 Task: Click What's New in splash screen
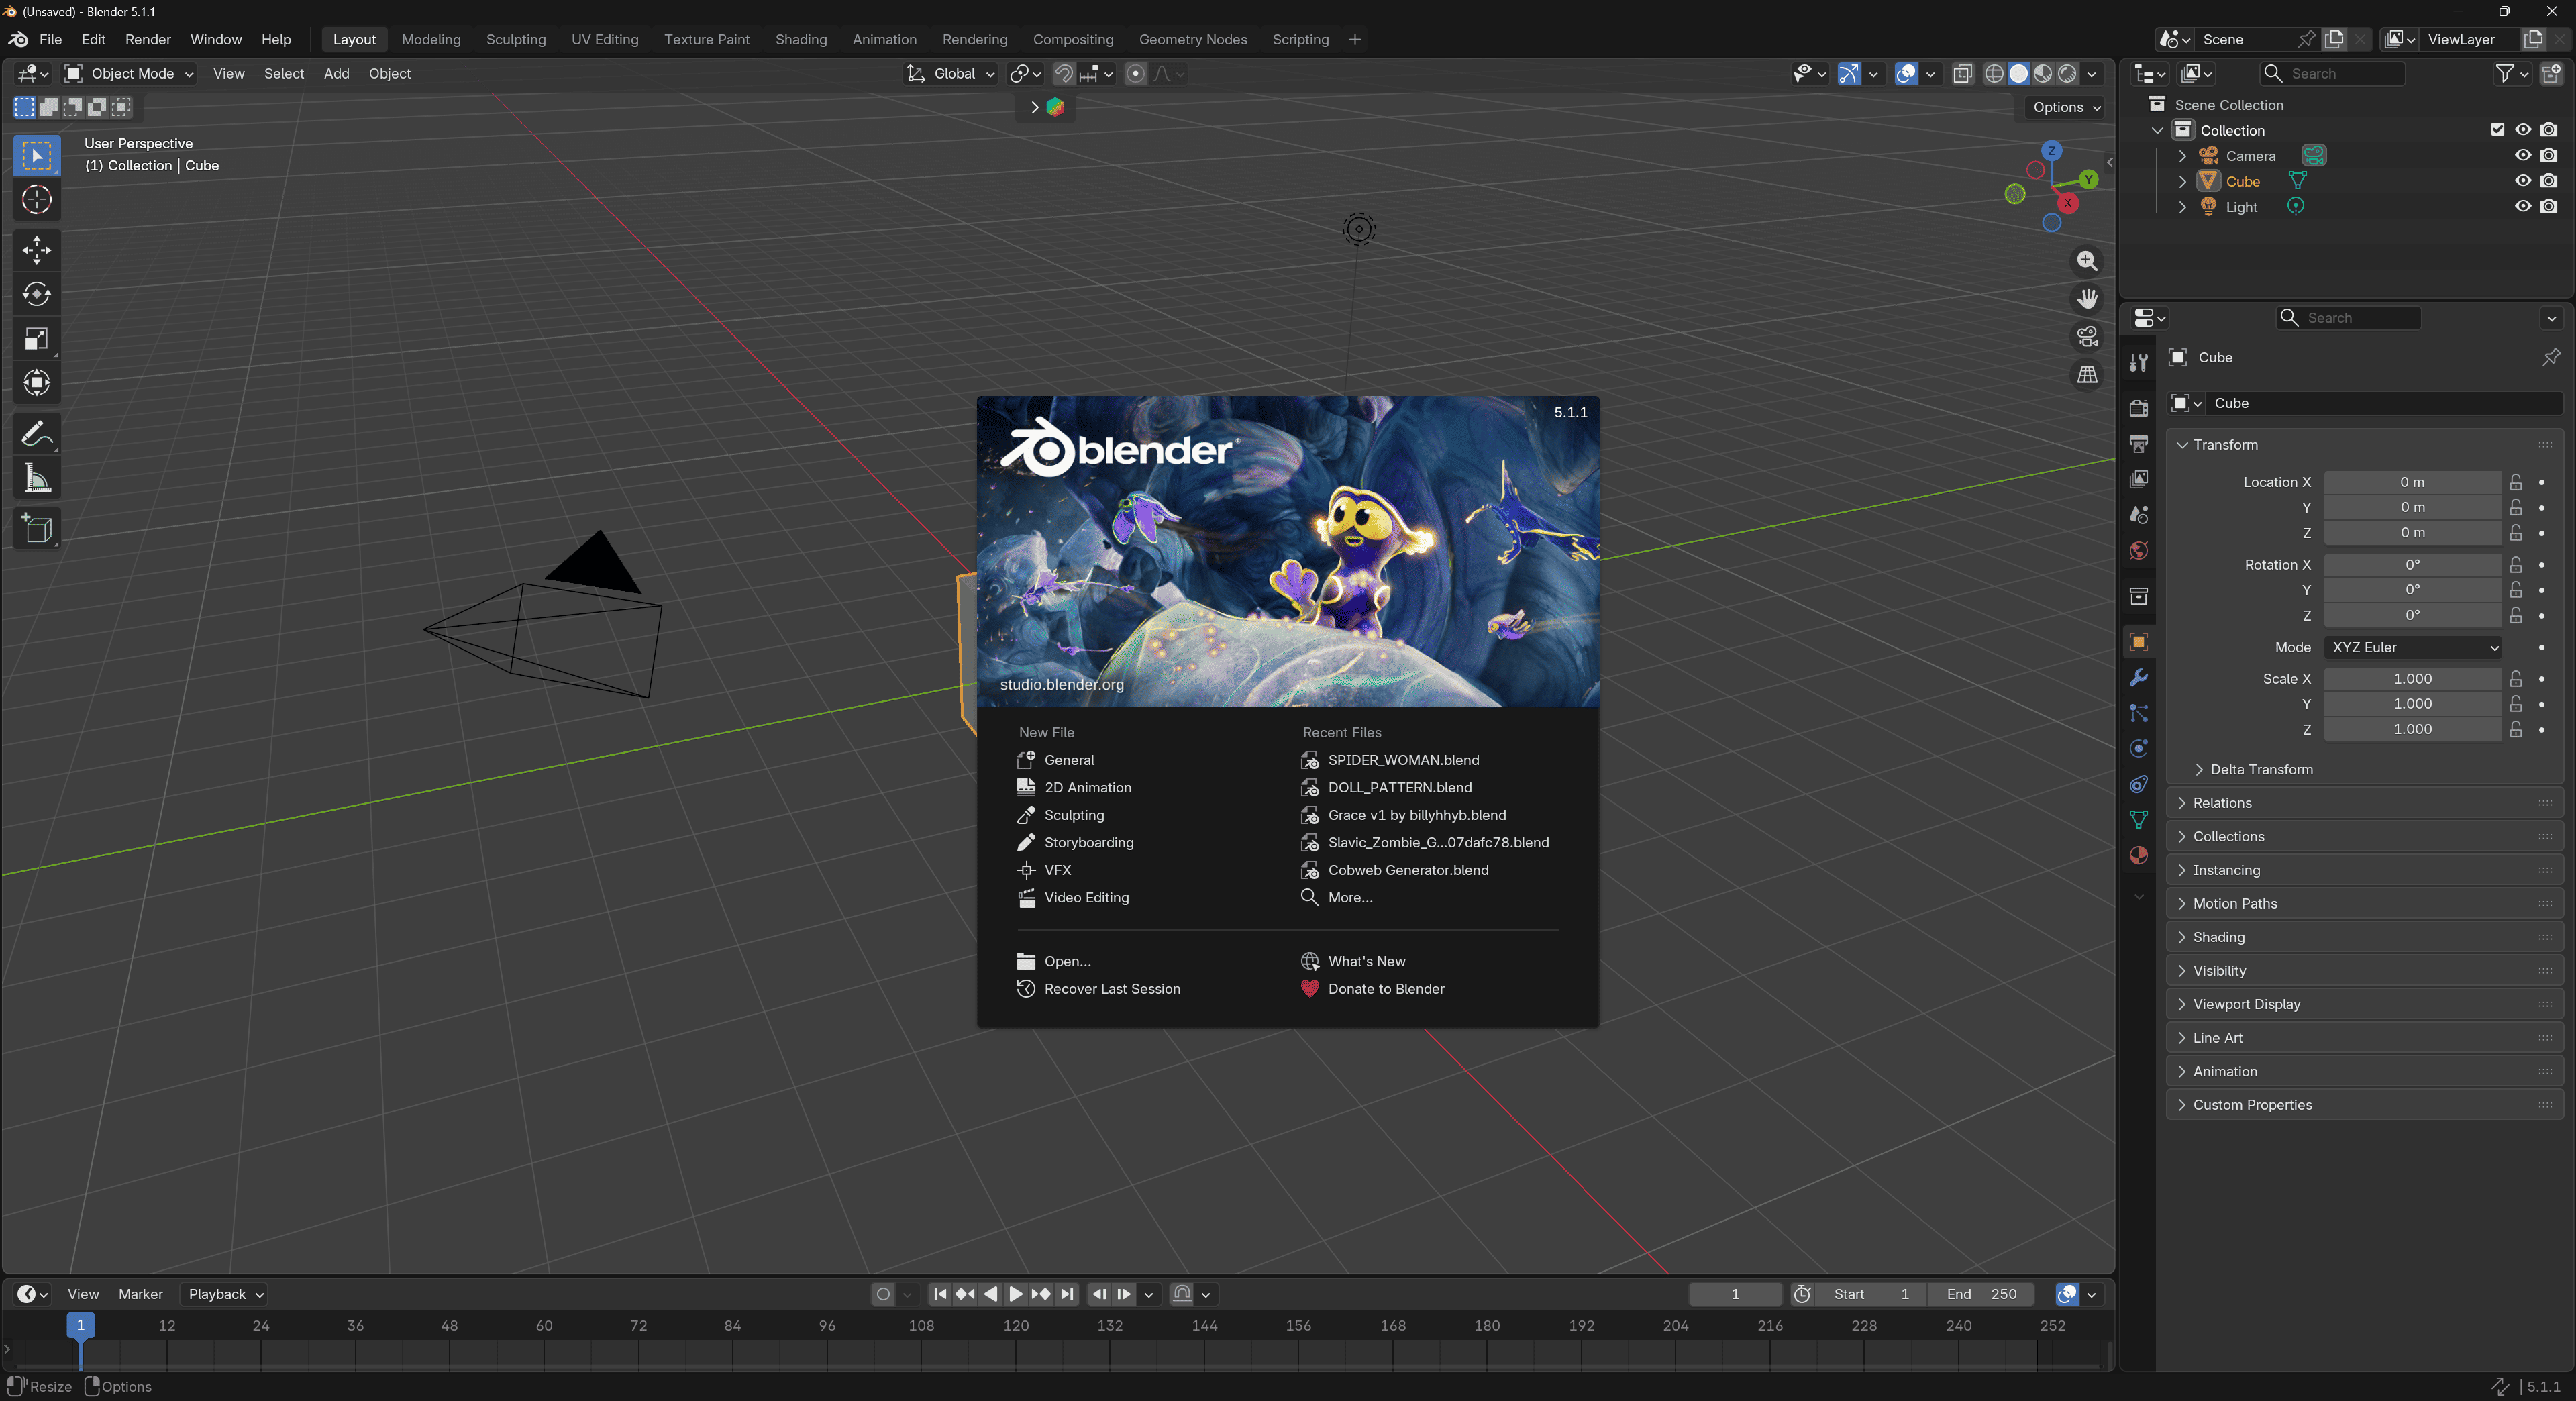click(x=1366, y=961)
